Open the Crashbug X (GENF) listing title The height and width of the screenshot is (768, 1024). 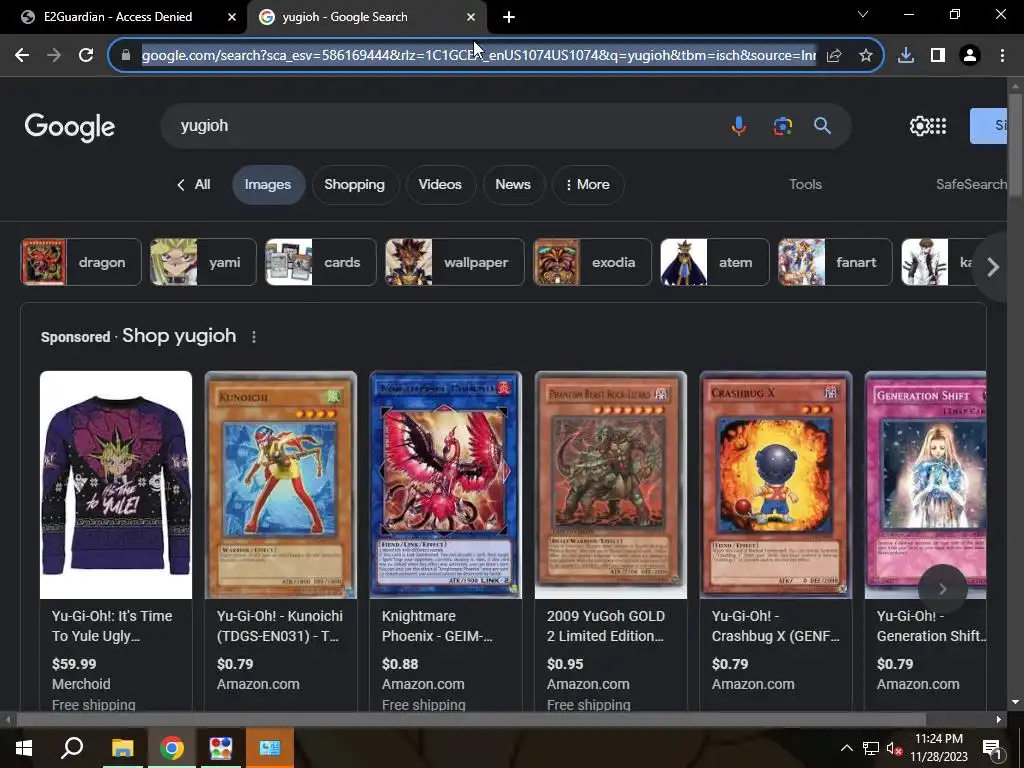click(x=776, y=626)
